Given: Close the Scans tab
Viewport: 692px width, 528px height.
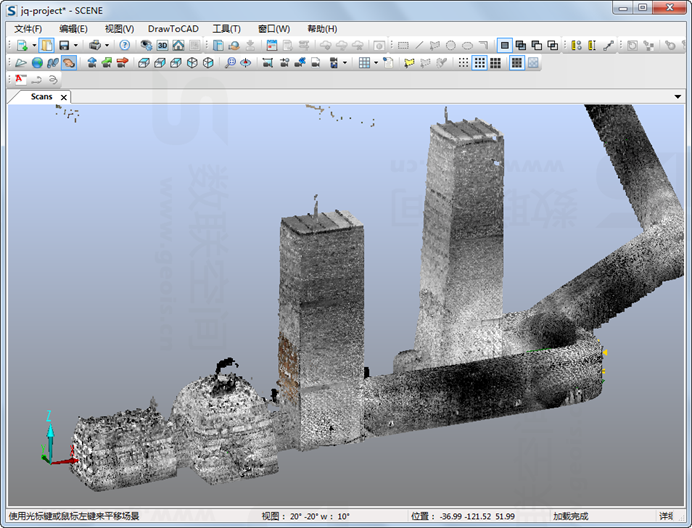Looking at the screenshot, I should point(64,97).
